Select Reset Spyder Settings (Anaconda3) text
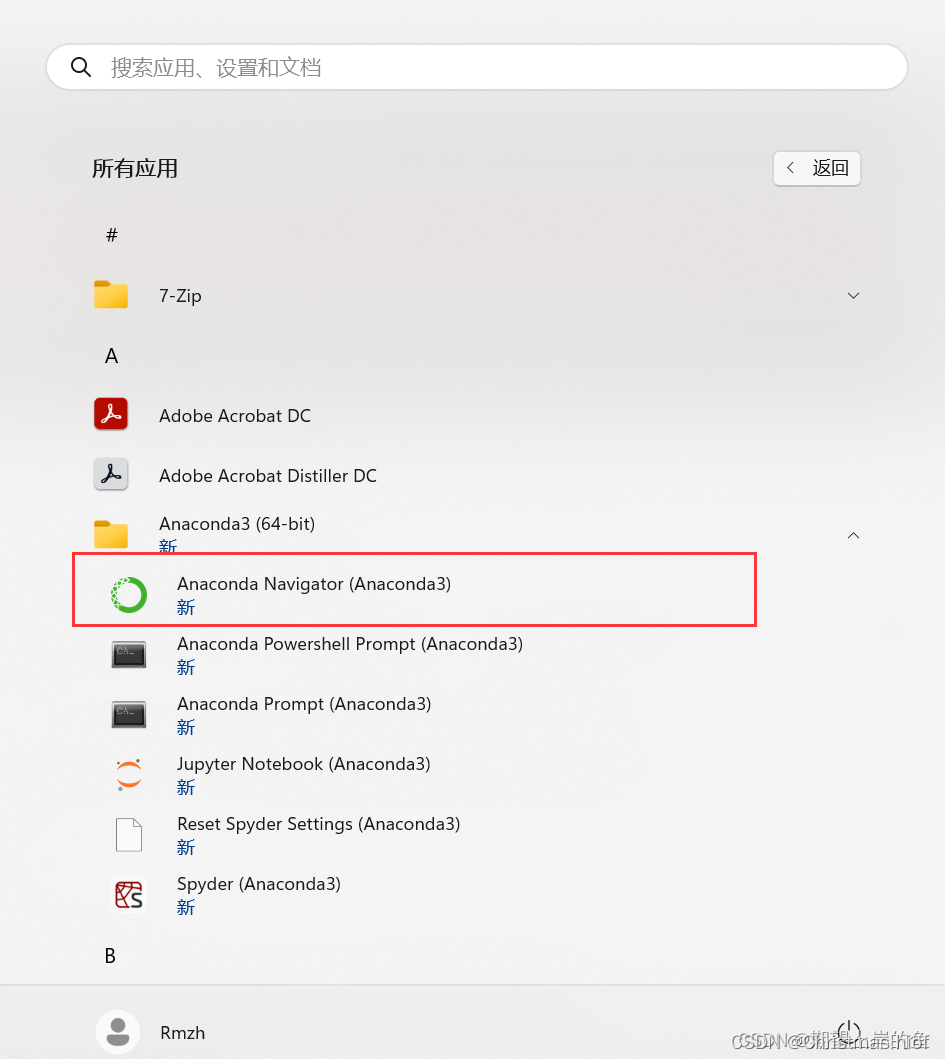945x1059 pixels. point(318,825)
